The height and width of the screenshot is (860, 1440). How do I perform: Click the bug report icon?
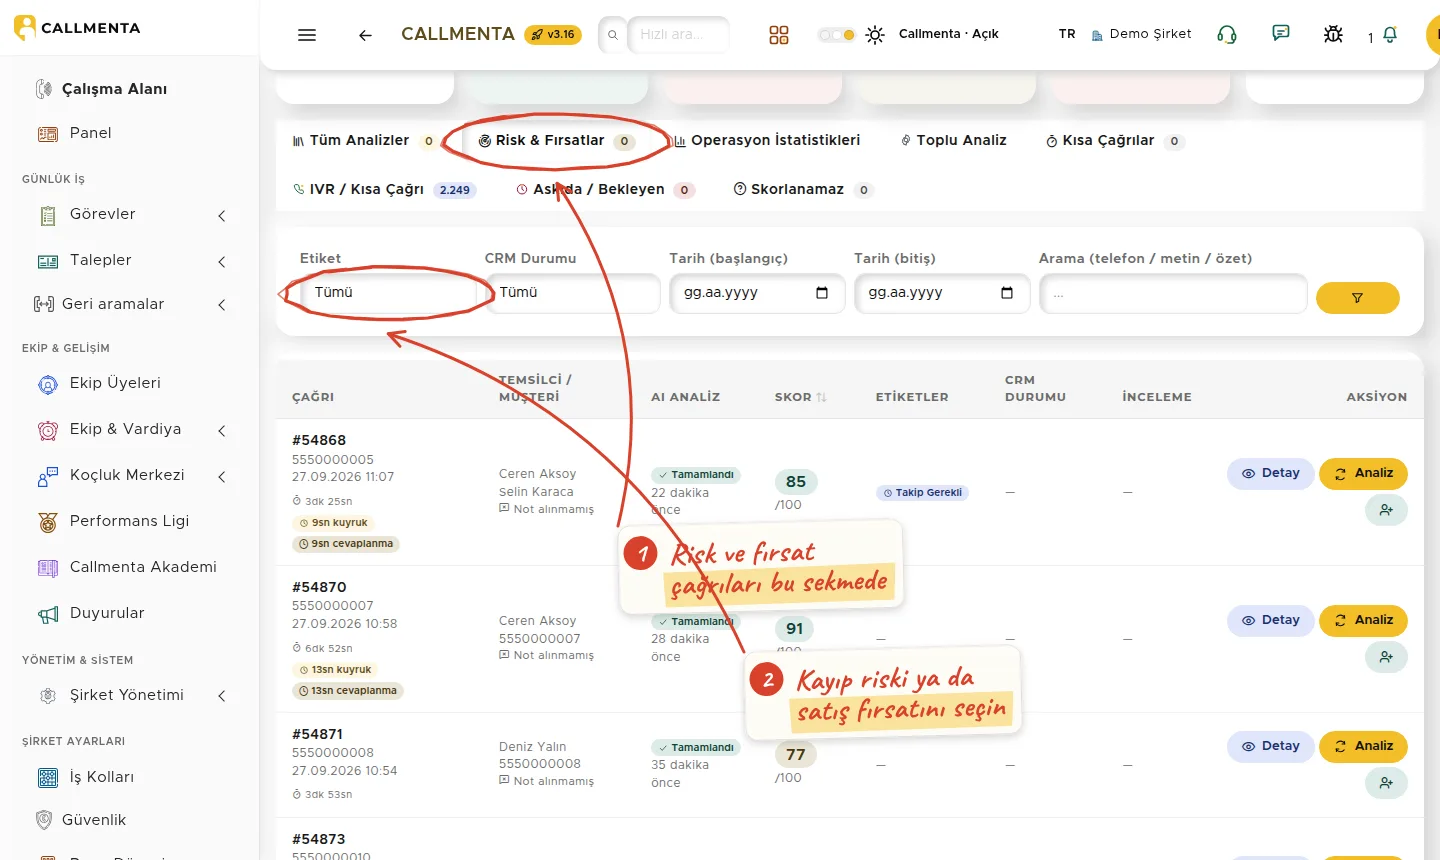[1333, 34]
